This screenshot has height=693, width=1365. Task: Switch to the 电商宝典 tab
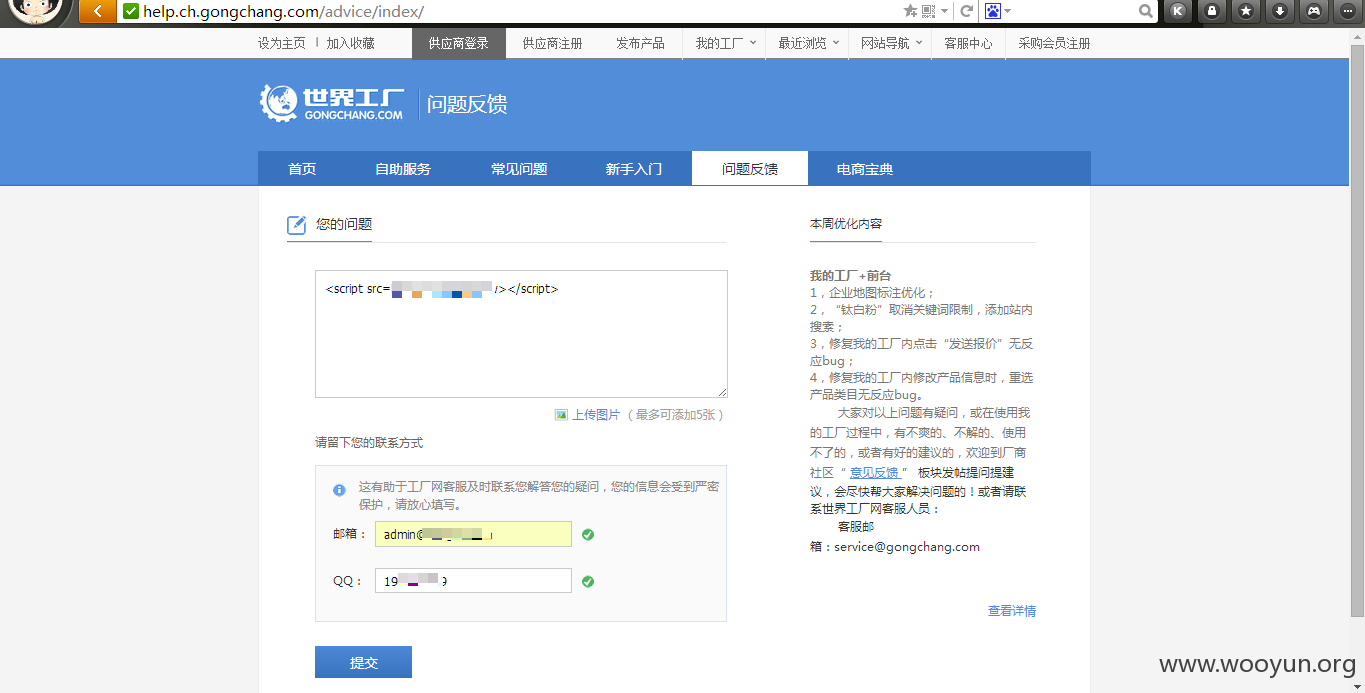click(x=865, y=169)
